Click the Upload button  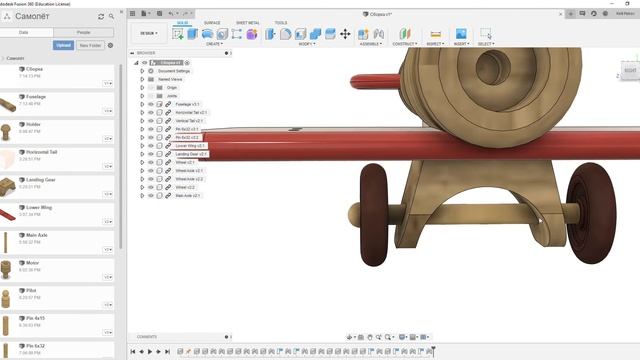pos(63,45)
